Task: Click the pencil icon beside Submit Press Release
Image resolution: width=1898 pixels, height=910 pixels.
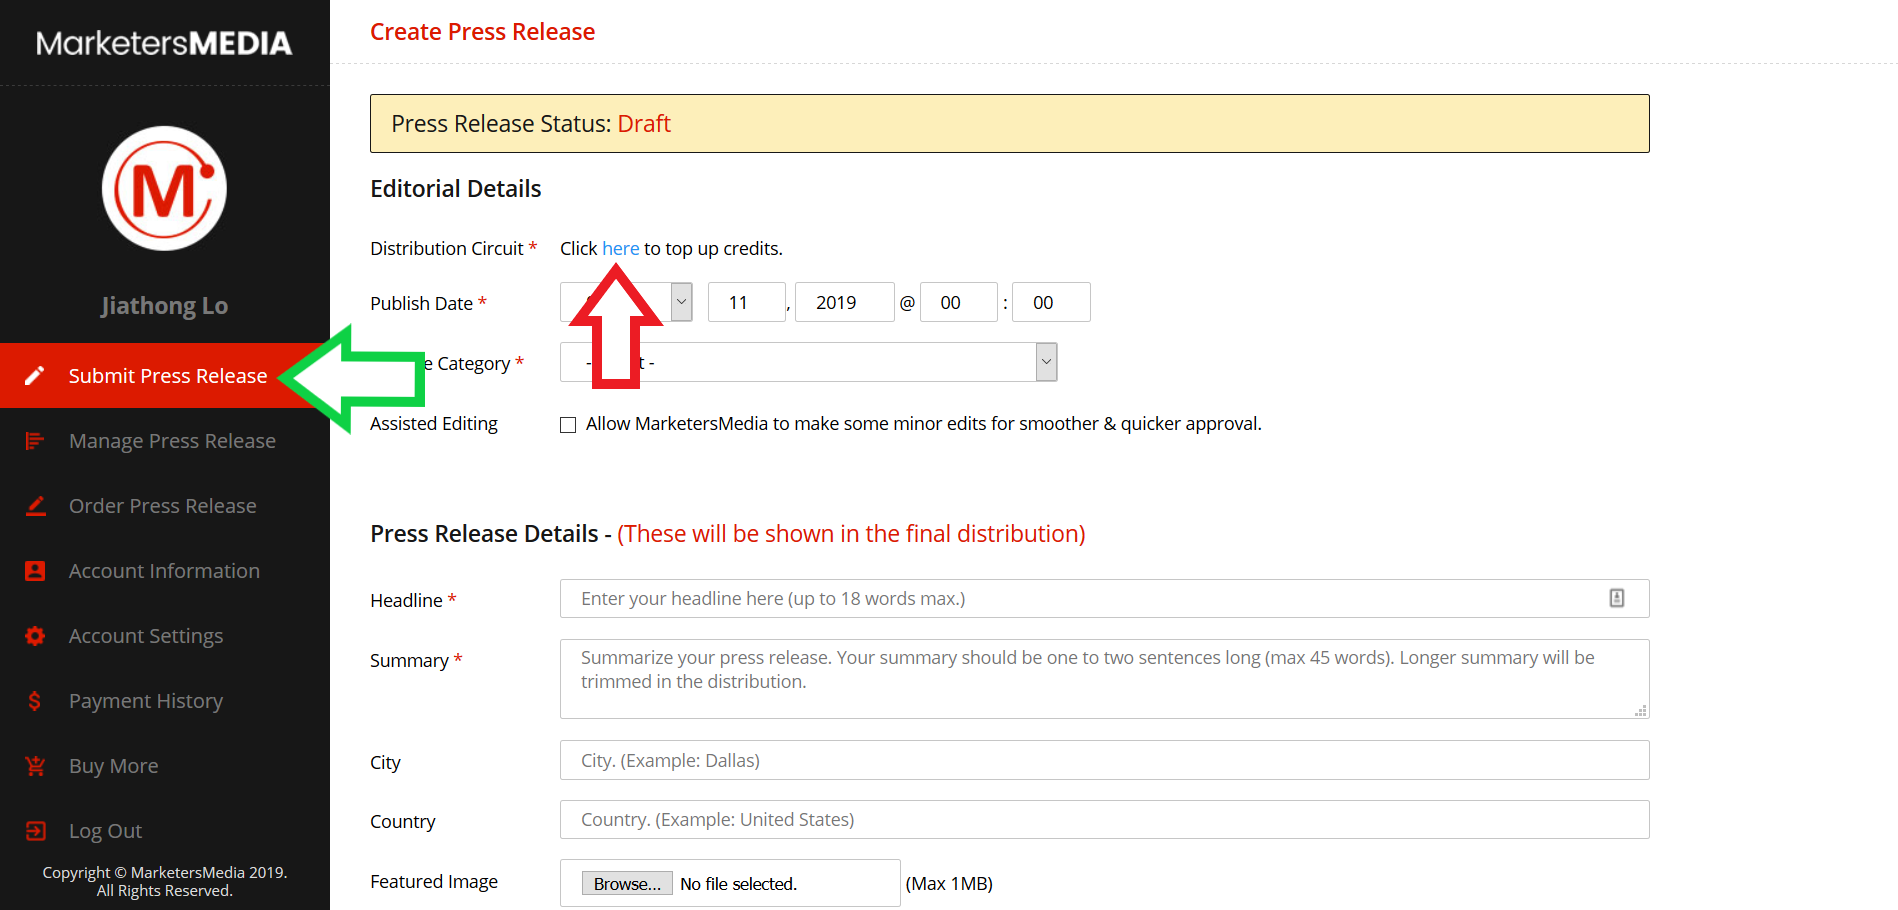Action: [x=35, y=376]
